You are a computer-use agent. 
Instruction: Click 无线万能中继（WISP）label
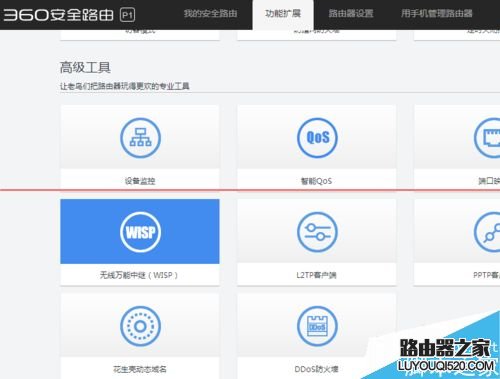(139, 275)
